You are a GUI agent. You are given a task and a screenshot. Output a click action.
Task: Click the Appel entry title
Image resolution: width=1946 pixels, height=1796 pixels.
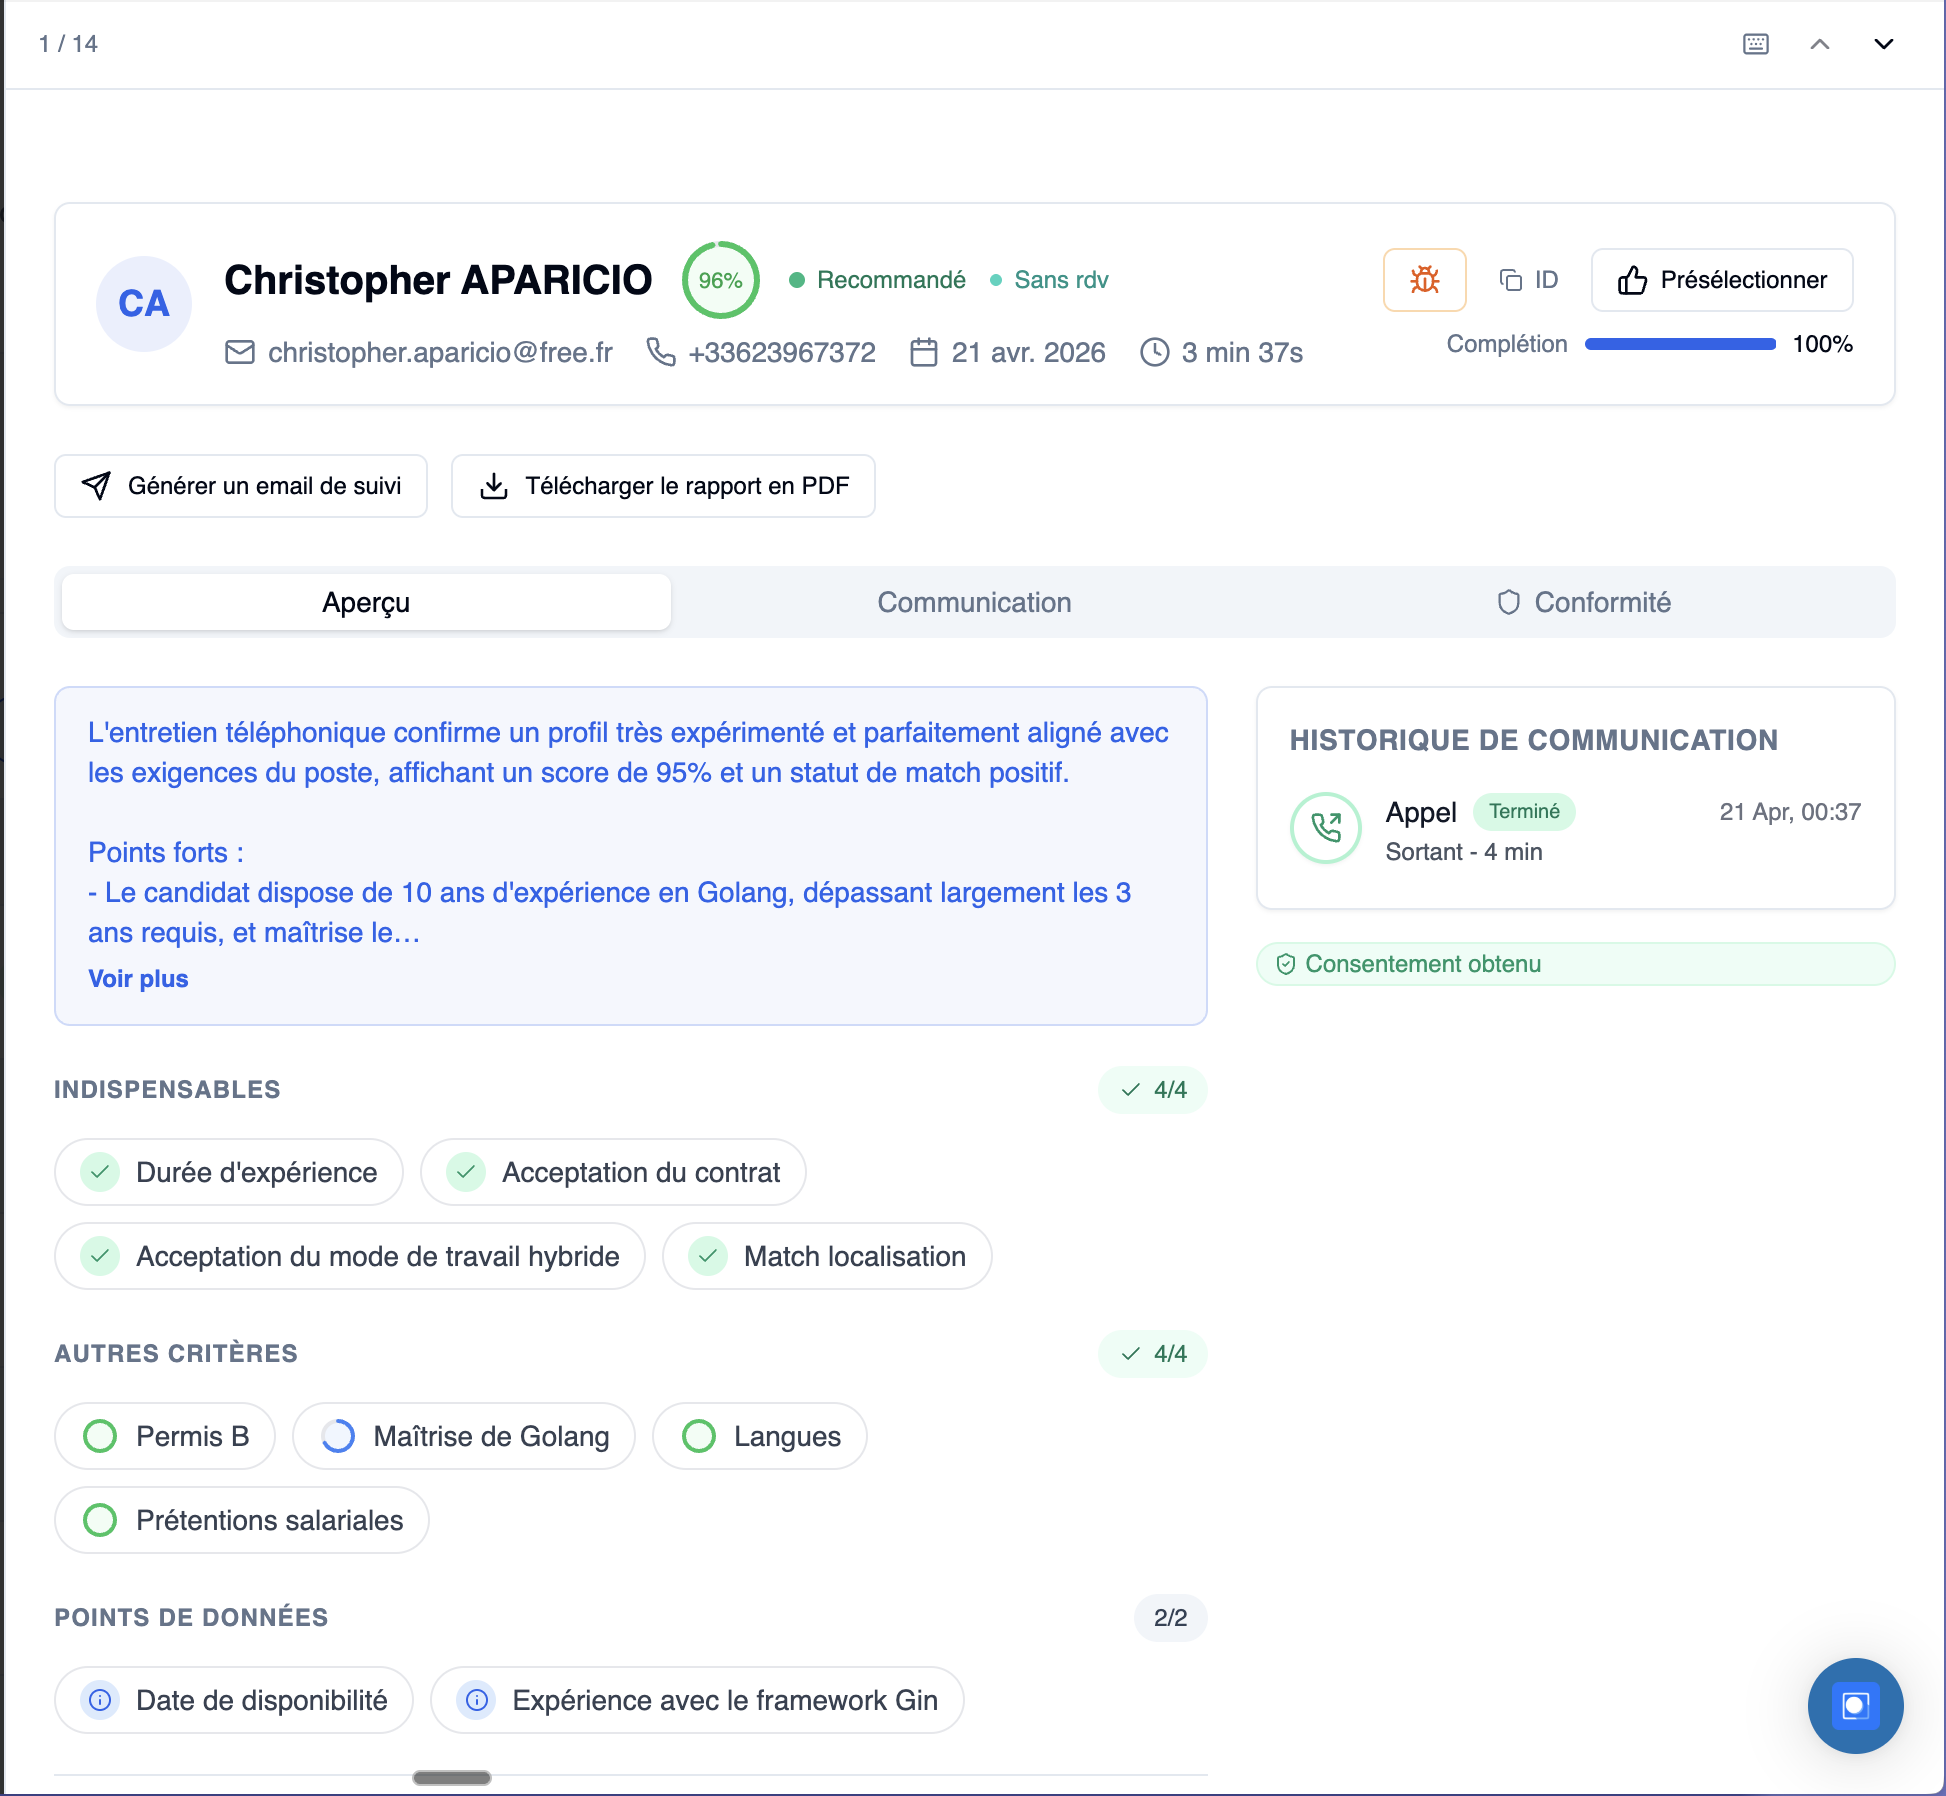point(1421,812)
